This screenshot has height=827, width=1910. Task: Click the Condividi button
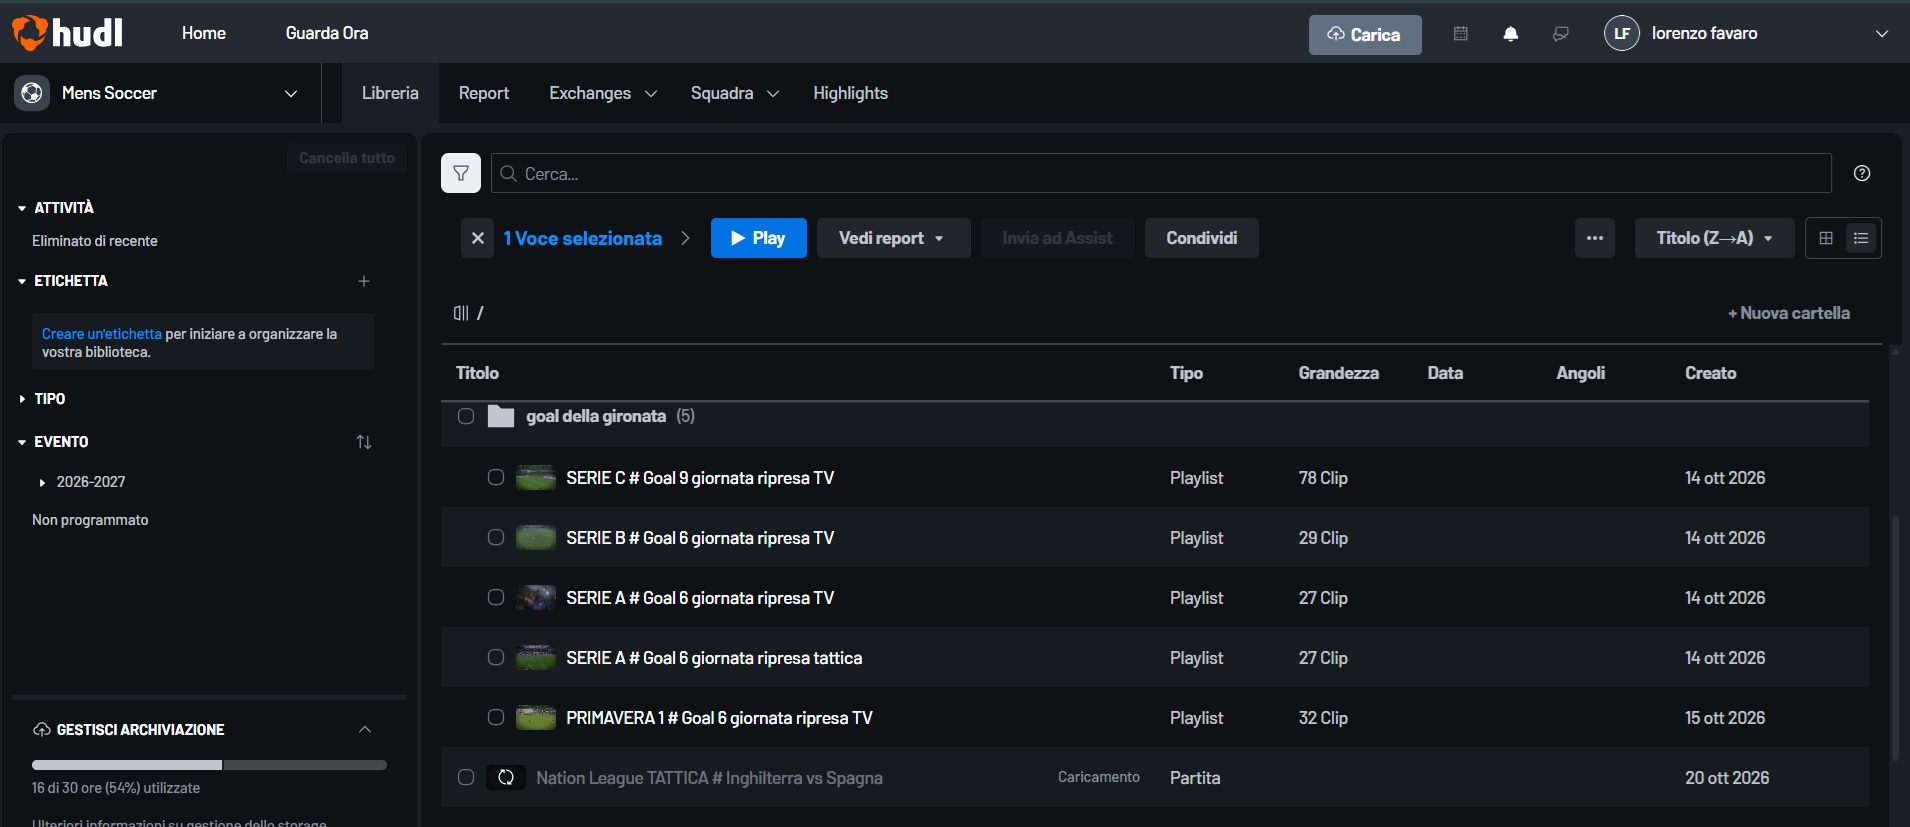click(1202, 238)
